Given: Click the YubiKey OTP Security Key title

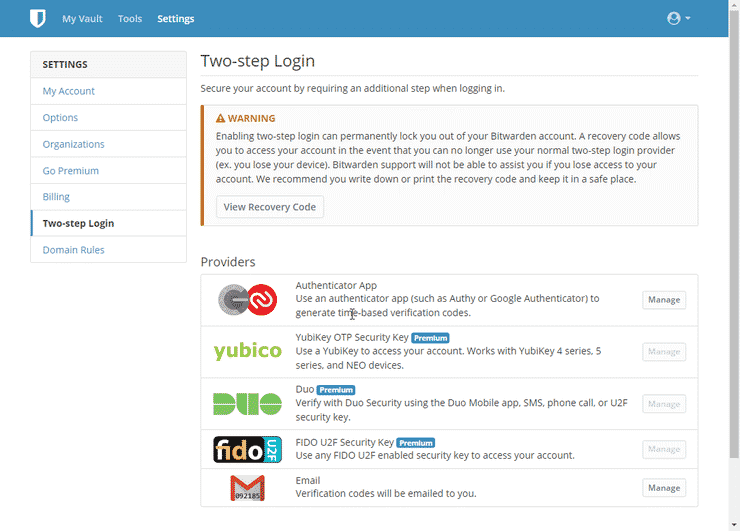Looking at the screenshot, I should tap(352, 337).
